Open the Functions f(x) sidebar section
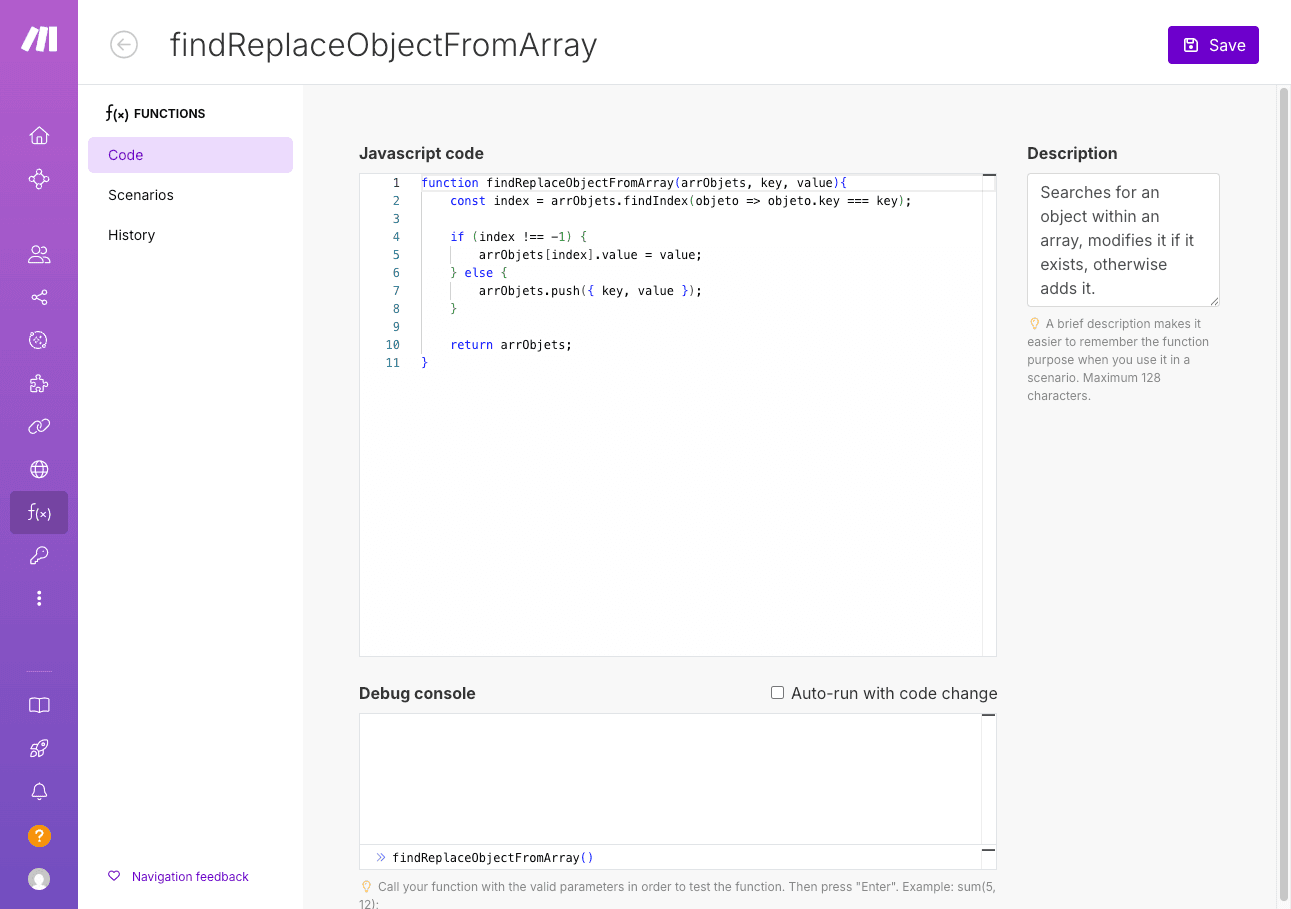This screenshot has width=1291, height=909. click(x=39, y=512)
